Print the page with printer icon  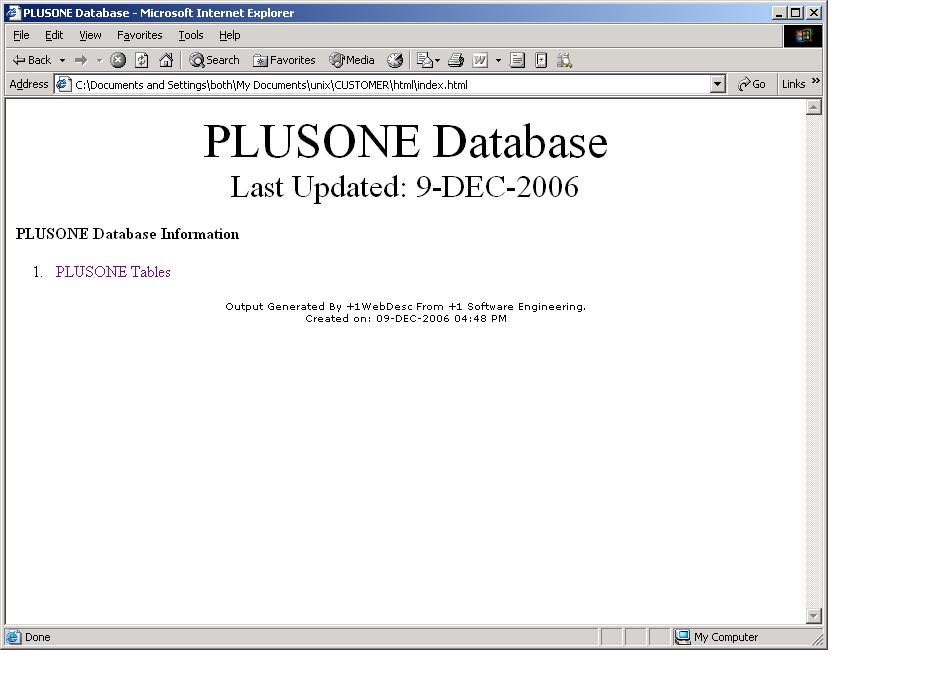click(x=456, y=60)
